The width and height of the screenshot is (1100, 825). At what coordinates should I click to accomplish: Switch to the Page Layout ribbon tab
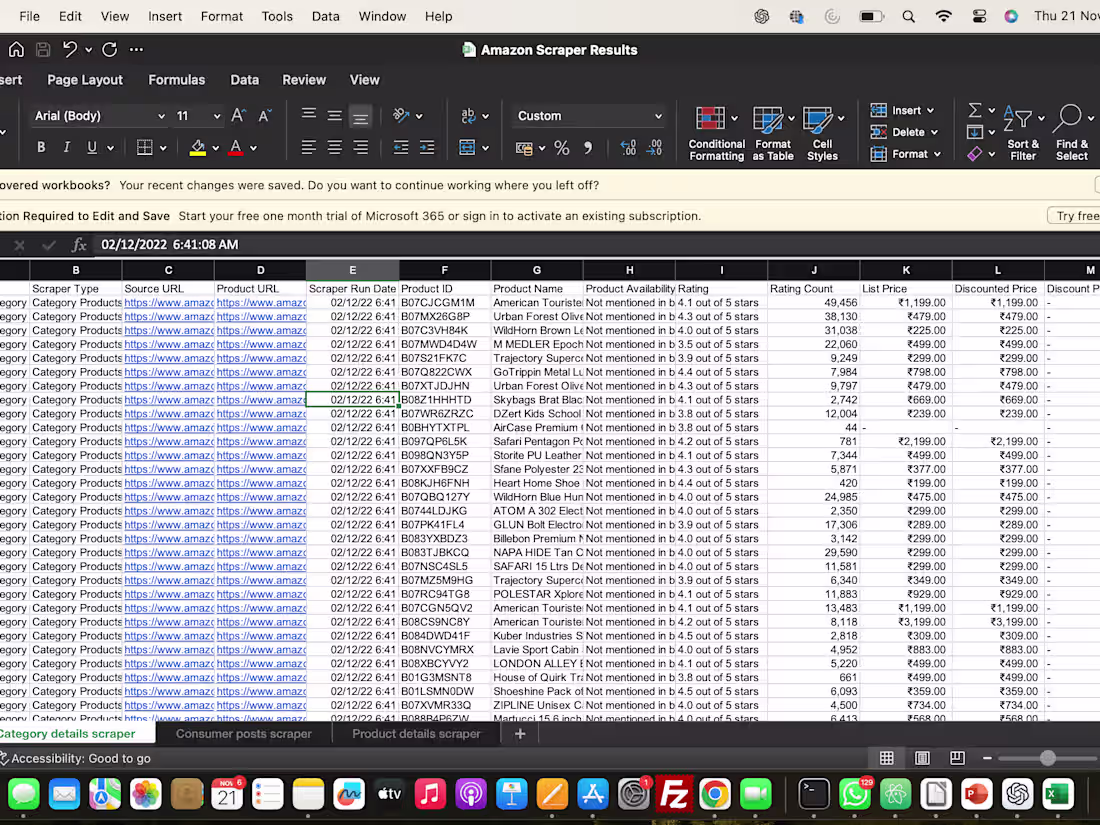(x=84, y=80)
